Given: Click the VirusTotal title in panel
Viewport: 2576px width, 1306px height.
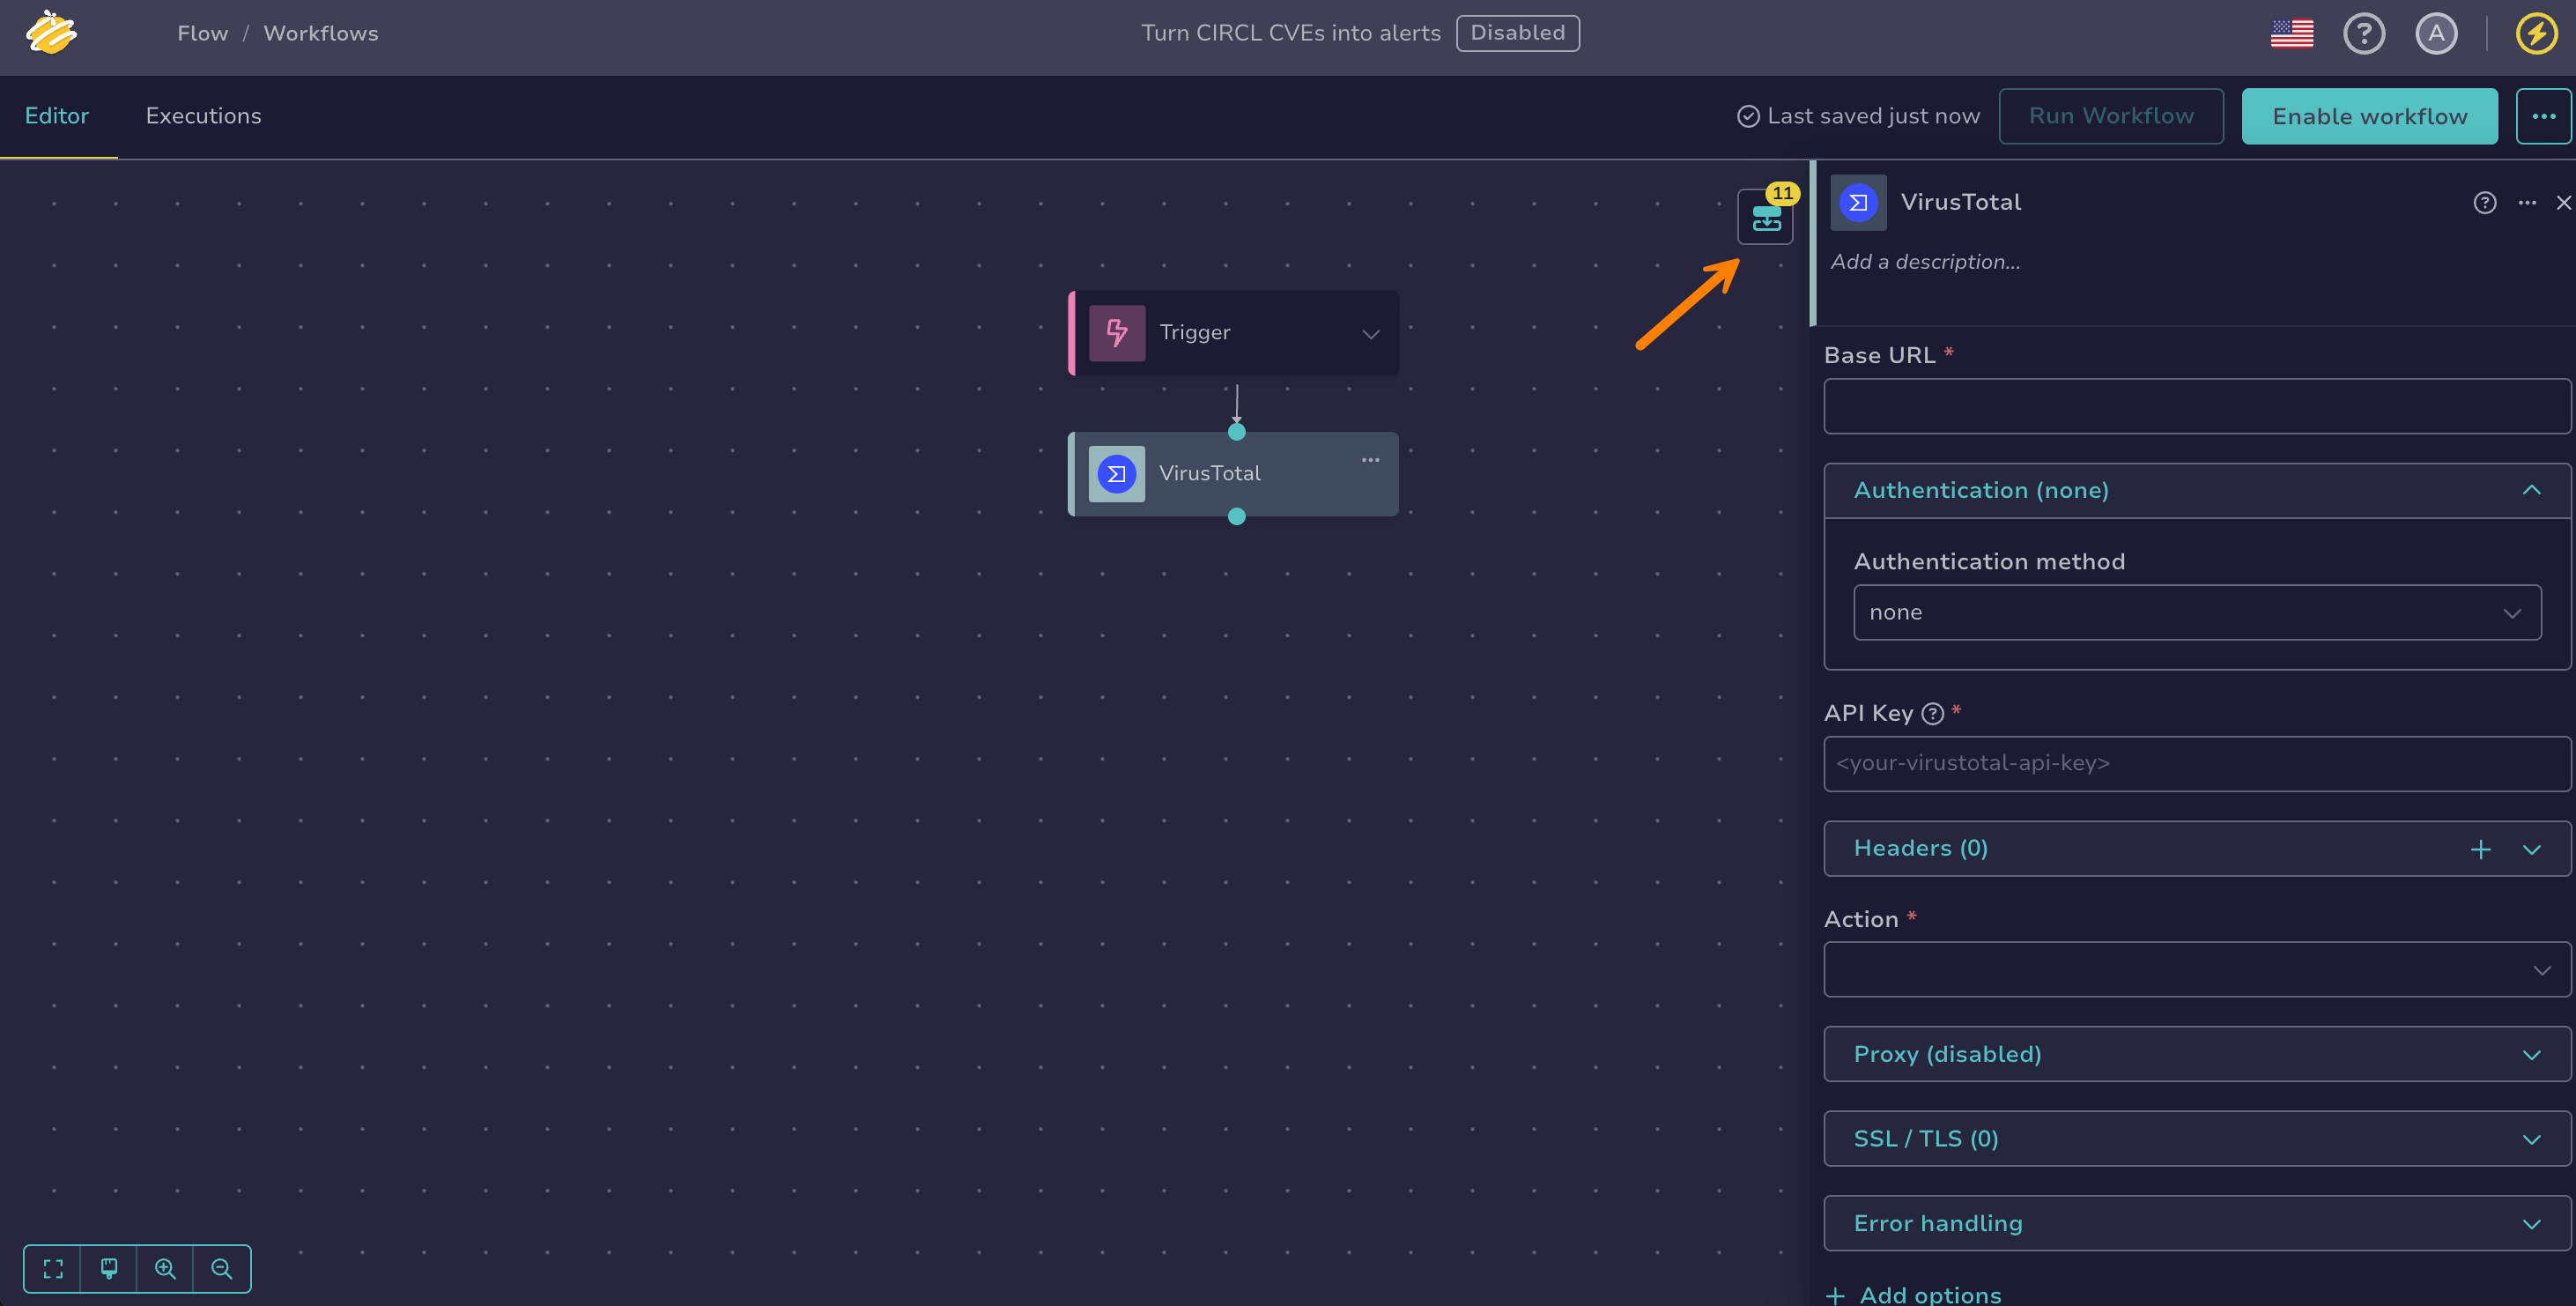Looking at the screenshot, I should 1960,202.
